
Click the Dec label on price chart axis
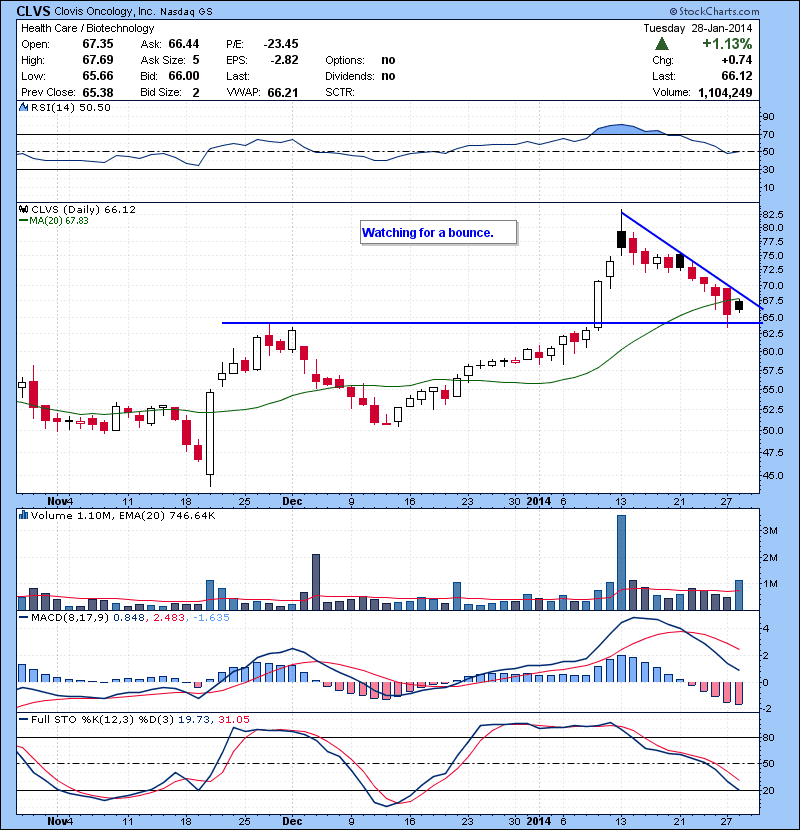(292, 501)
